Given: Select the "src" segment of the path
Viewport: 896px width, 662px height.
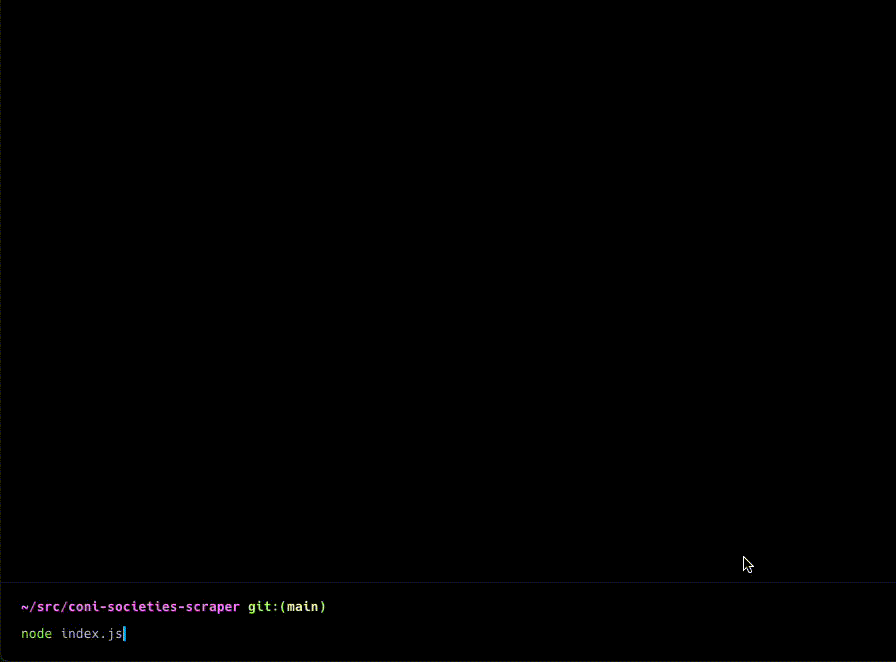Looking at the screenshot, I should [48, 607].
